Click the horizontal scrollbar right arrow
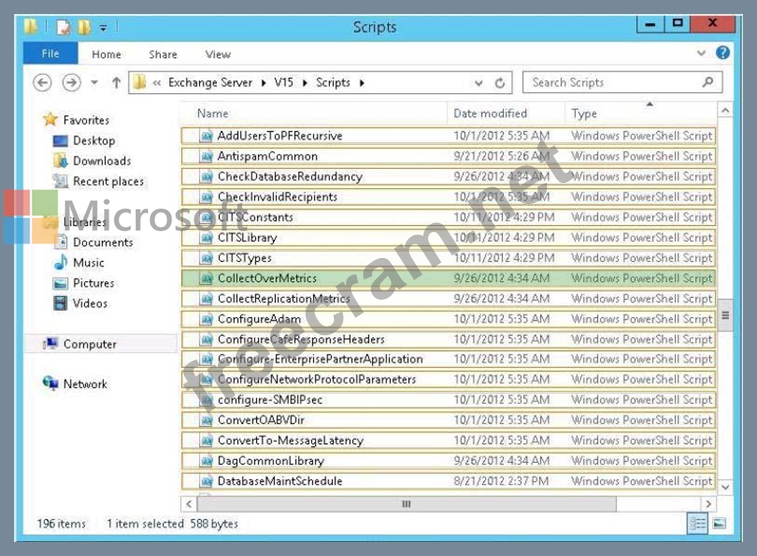The width and height of the screenshot is (757, 556). pos(708,504)
